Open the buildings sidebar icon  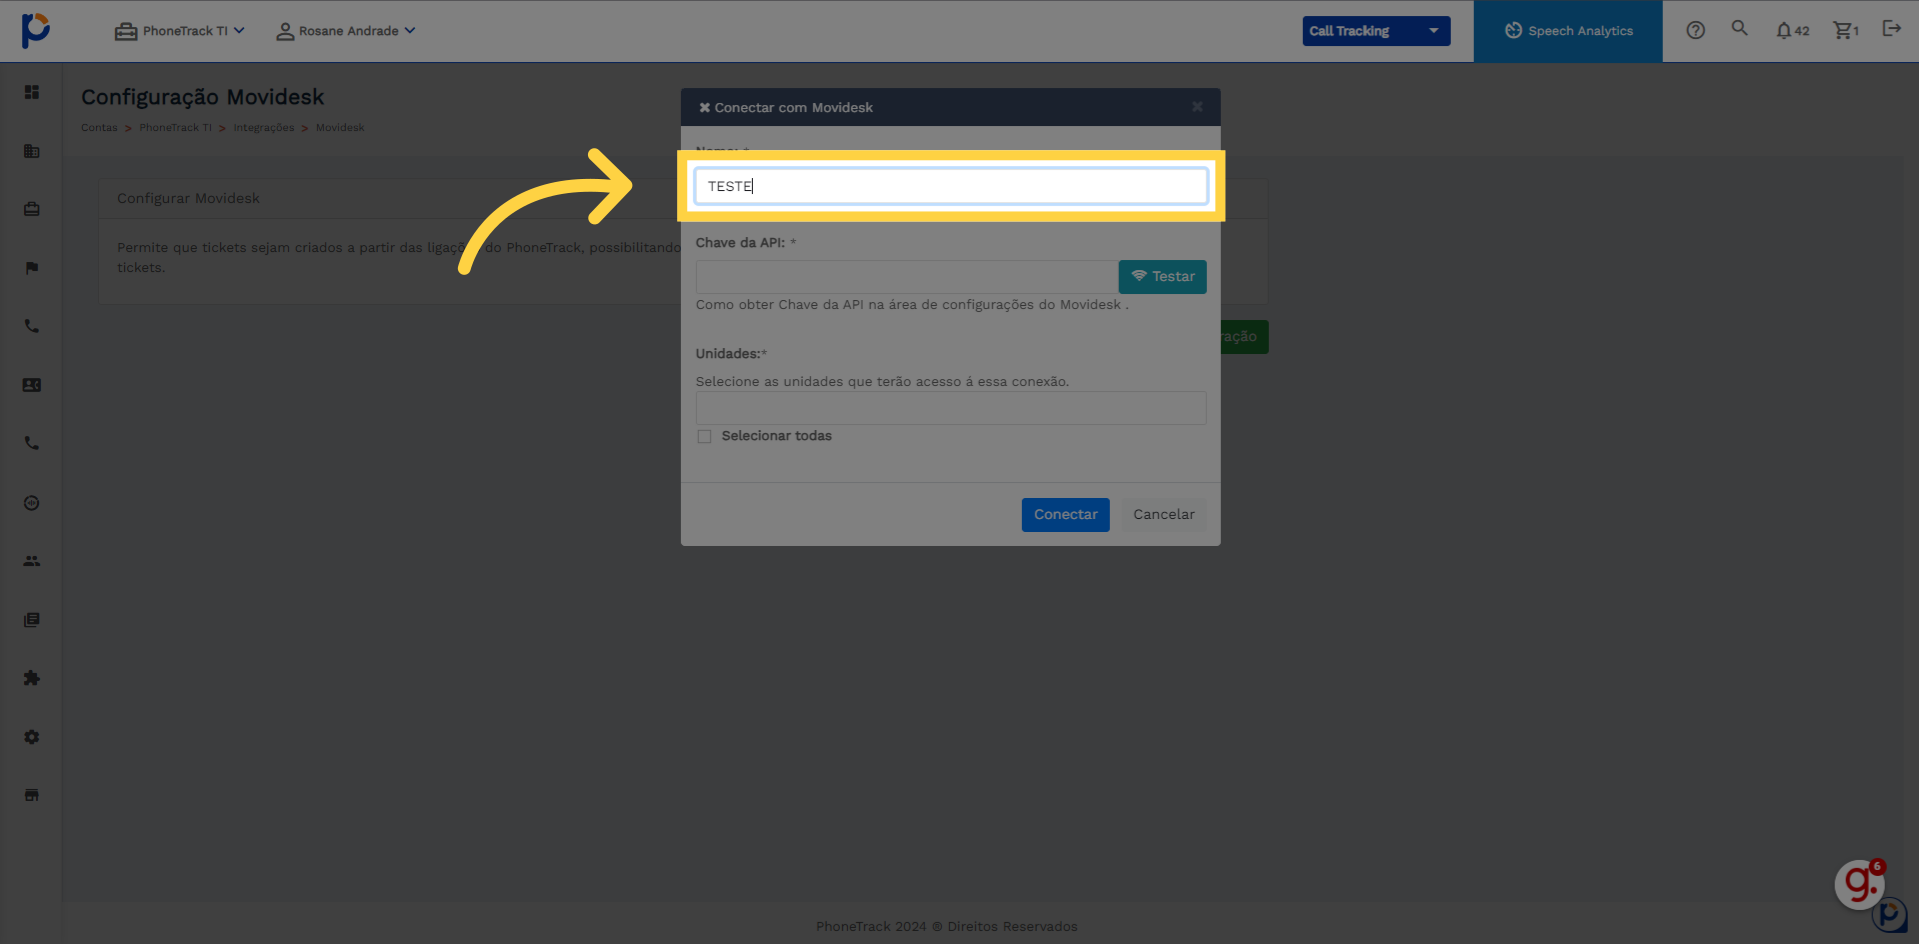[32, 151]
